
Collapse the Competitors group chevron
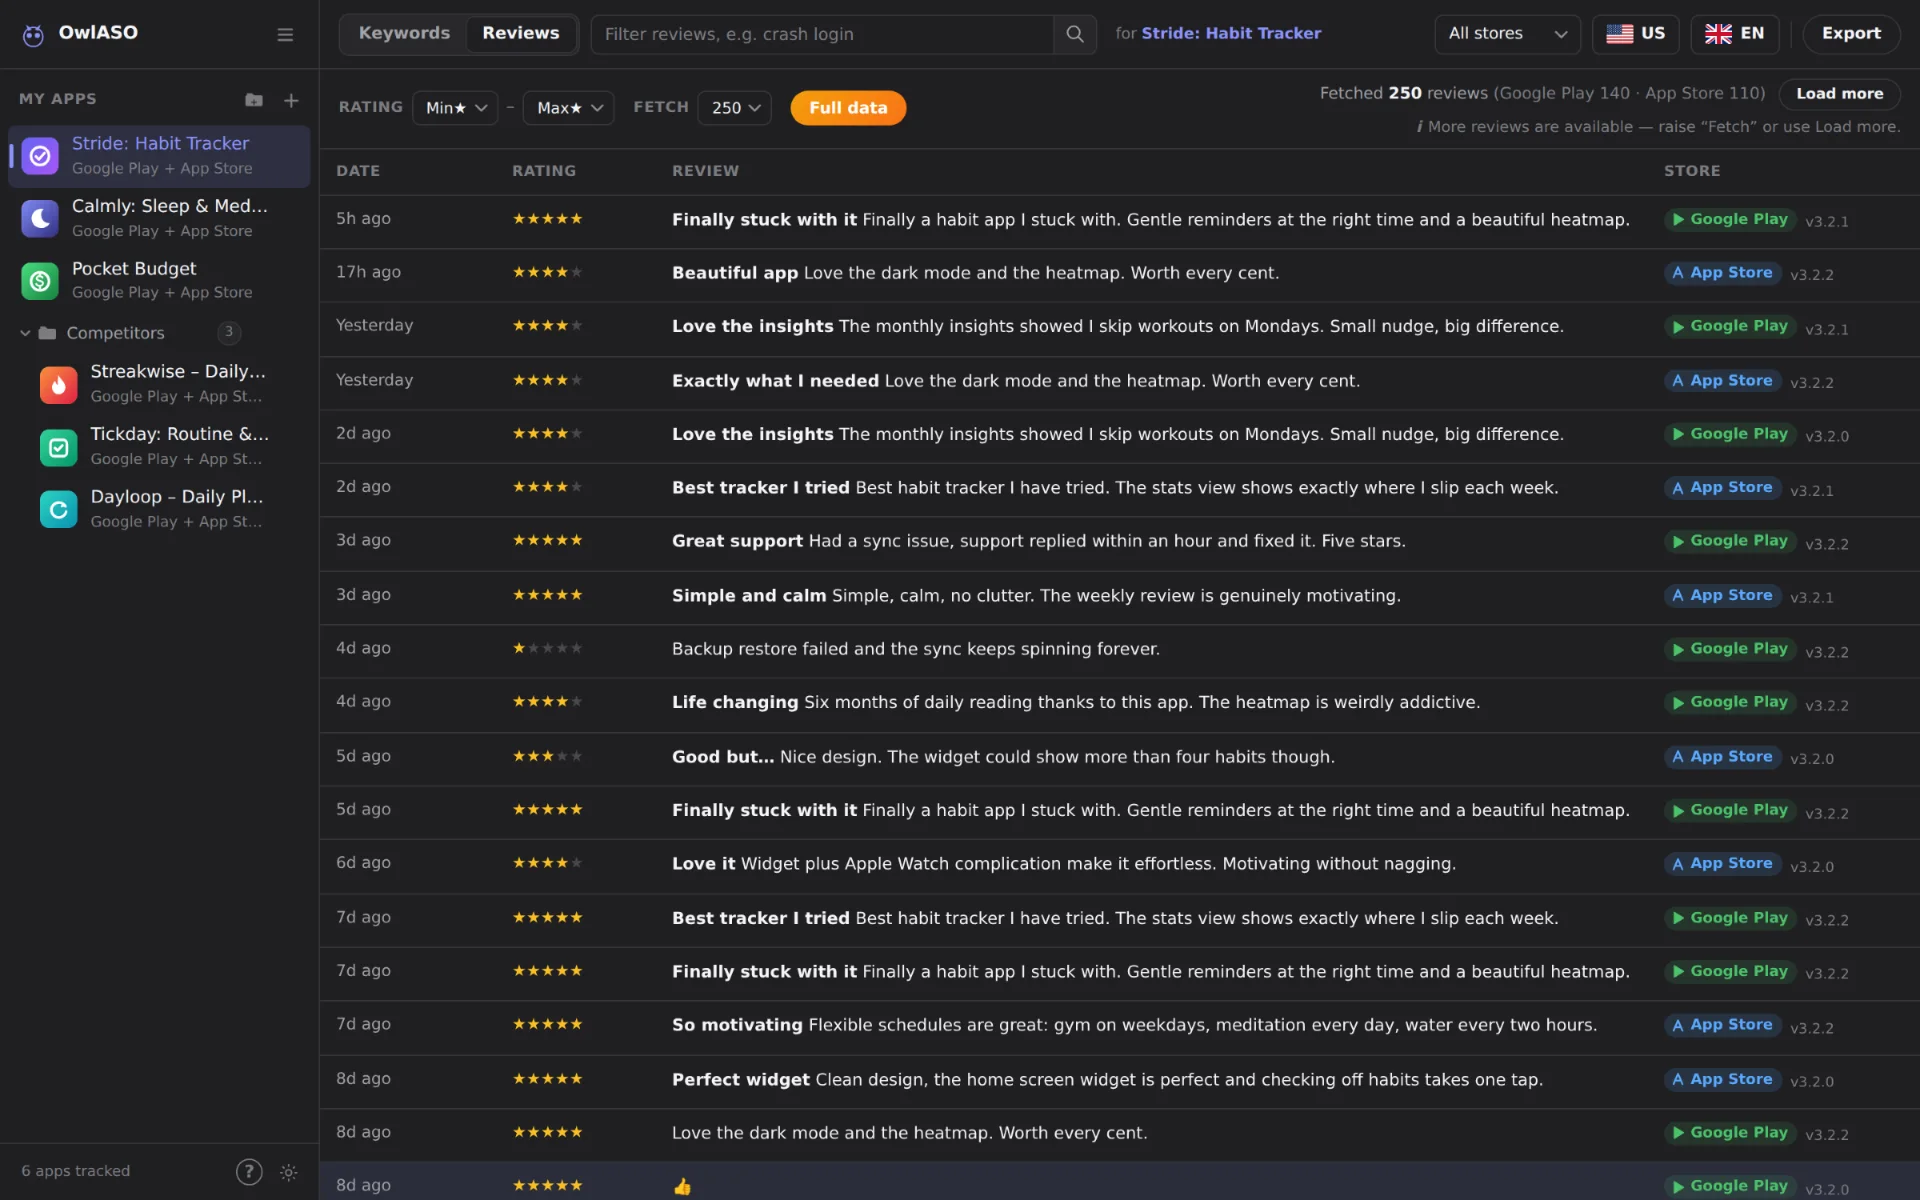click(x=25, y=333)
